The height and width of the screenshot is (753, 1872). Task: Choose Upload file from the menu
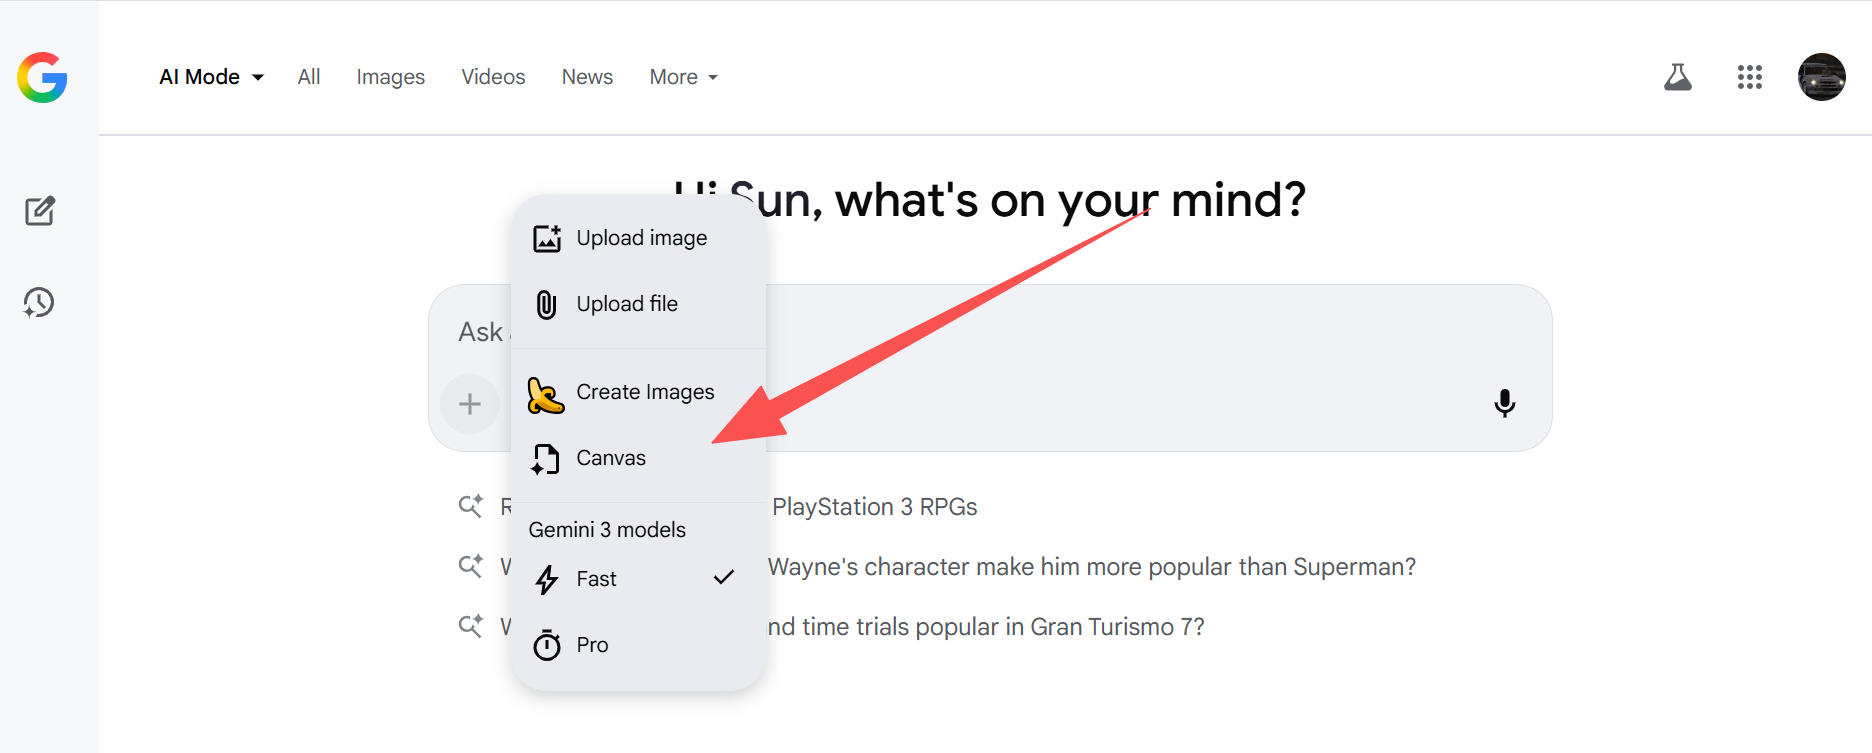click(626, 304)
